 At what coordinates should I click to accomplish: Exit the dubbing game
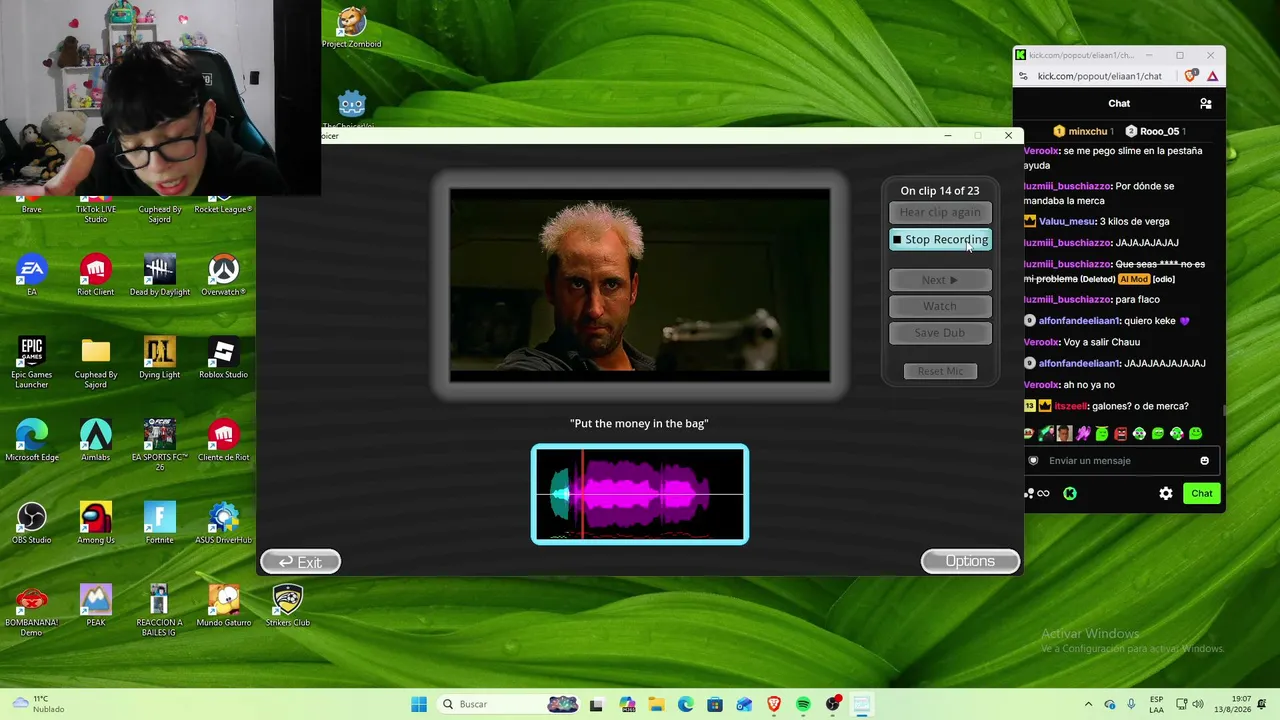[x=300, y=562]
